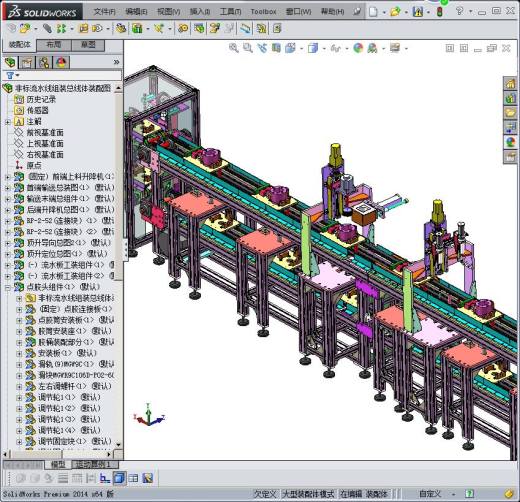The image size is (520, 502).
Task: Toggle the blue 3D view cube icon in bottom toolbar
Action: pos(119,478)
